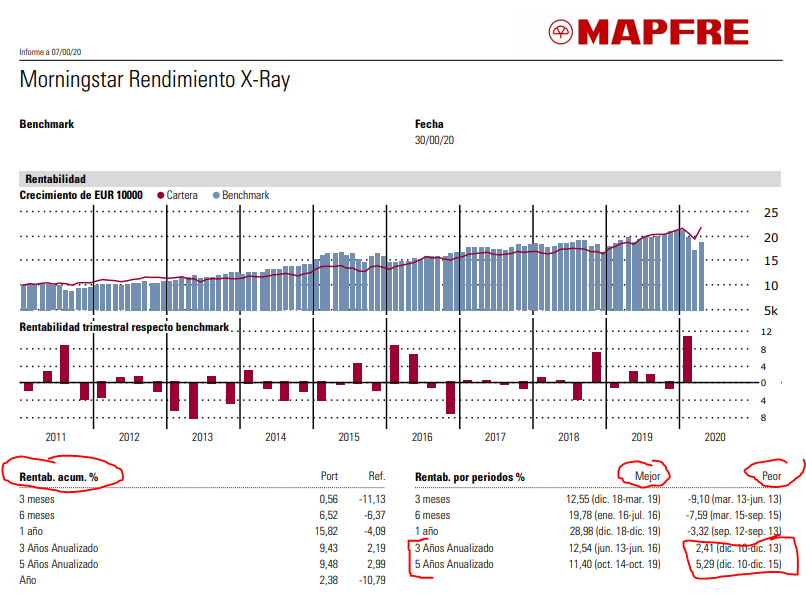Click the -4,09 reference value
Viewport: 806px width, 599px height.
tap(374, 531)
